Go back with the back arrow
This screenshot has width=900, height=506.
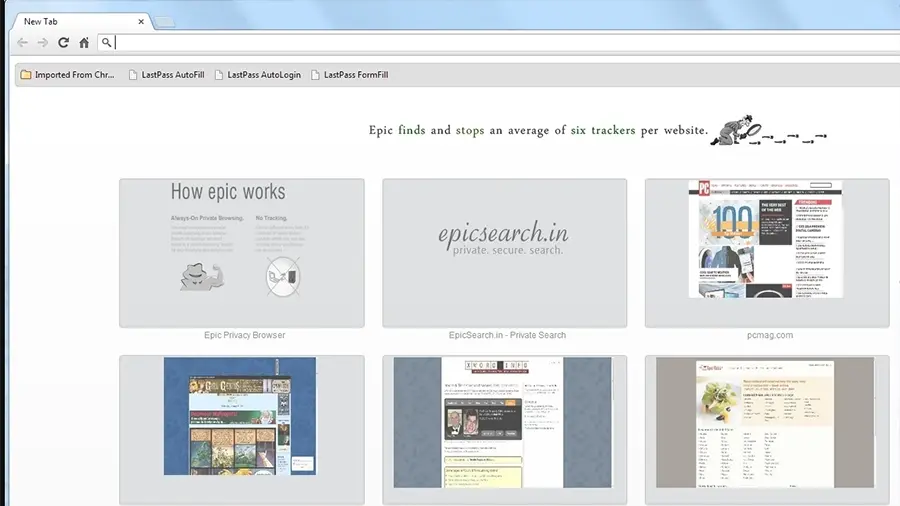(x=22, y=42)
